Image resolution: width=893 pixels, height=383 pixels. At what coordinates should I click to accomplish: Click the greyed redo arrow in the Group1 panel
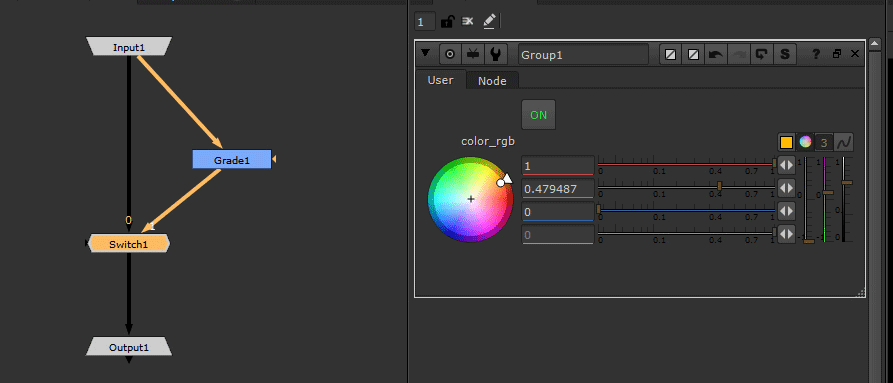coord(738,55)
